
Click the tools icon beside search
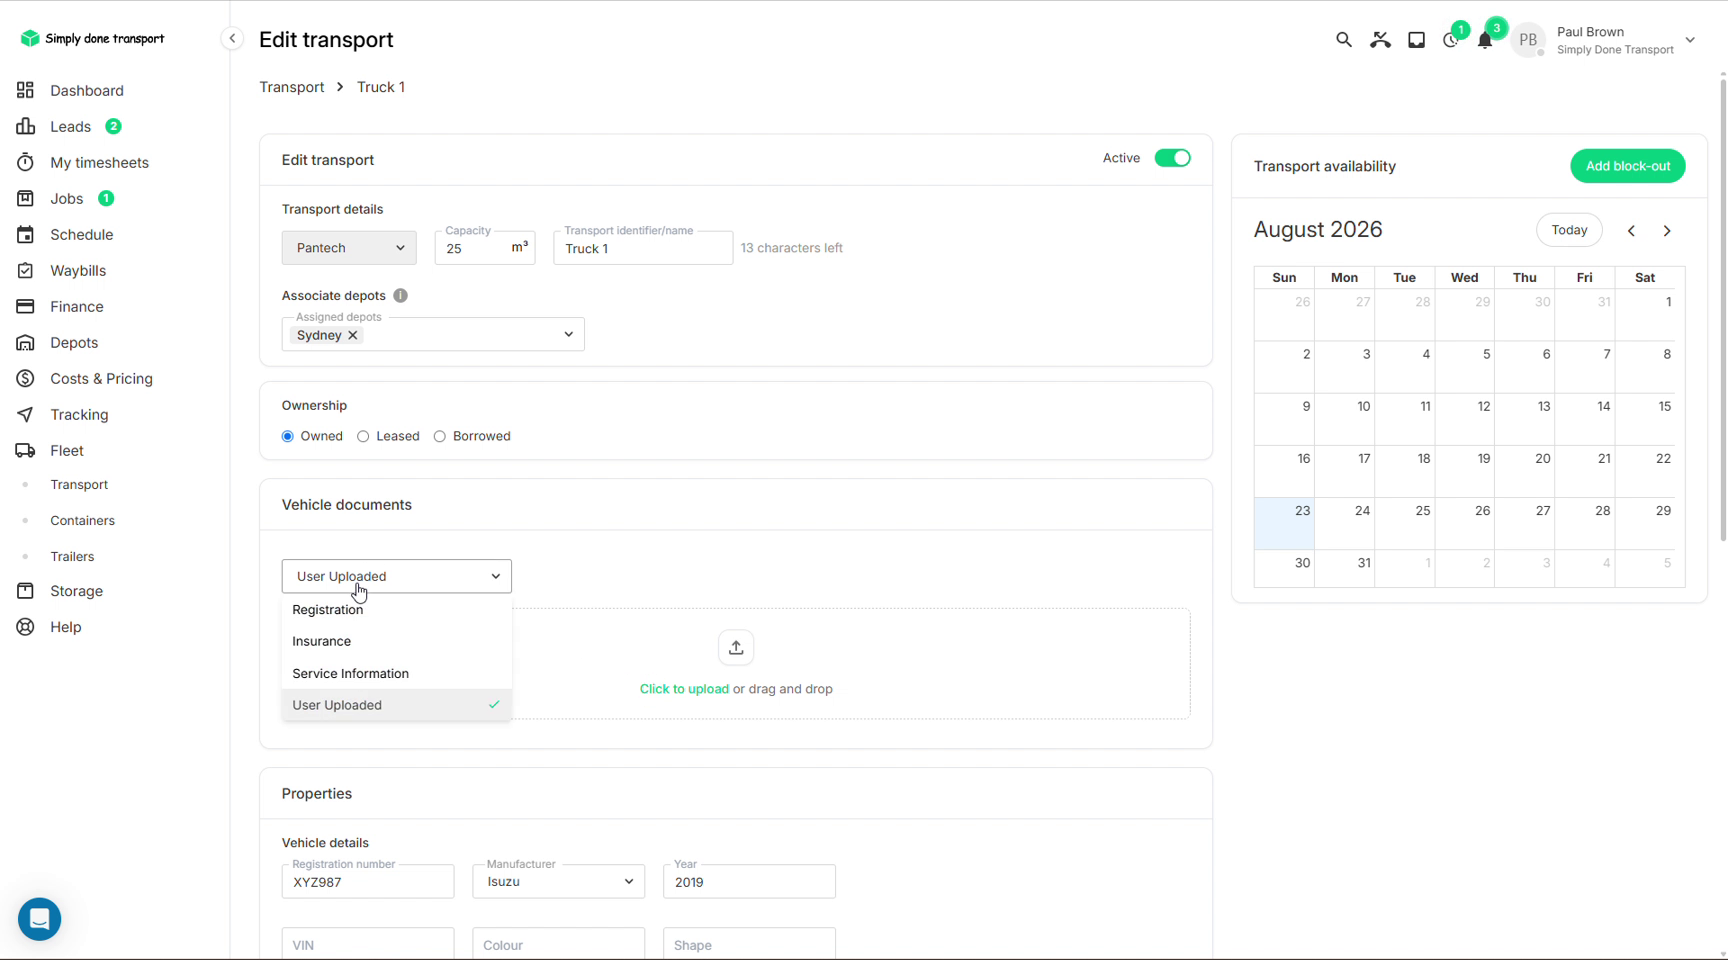1380,40
